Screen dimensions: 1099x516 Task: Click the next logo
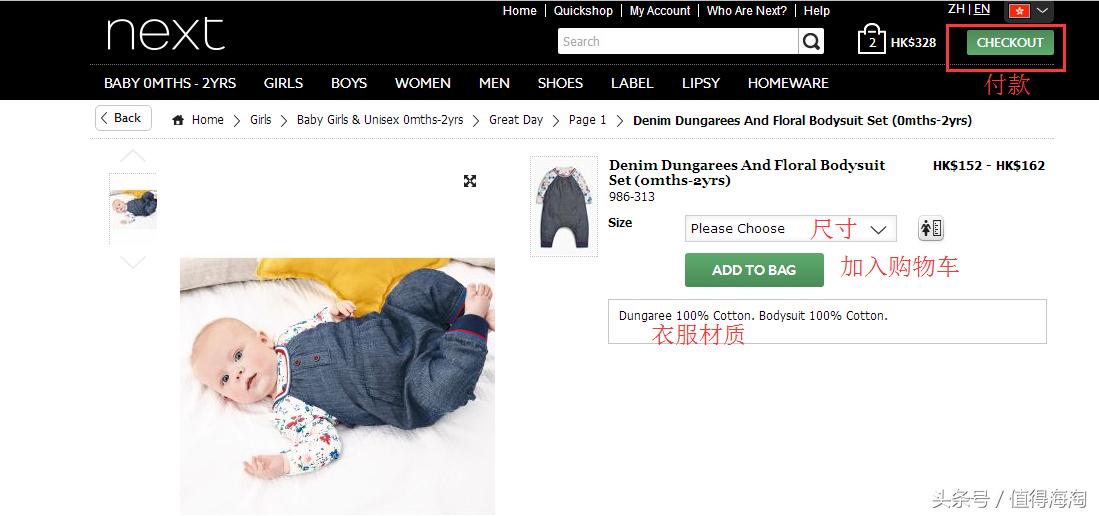(x=165, y=34)
